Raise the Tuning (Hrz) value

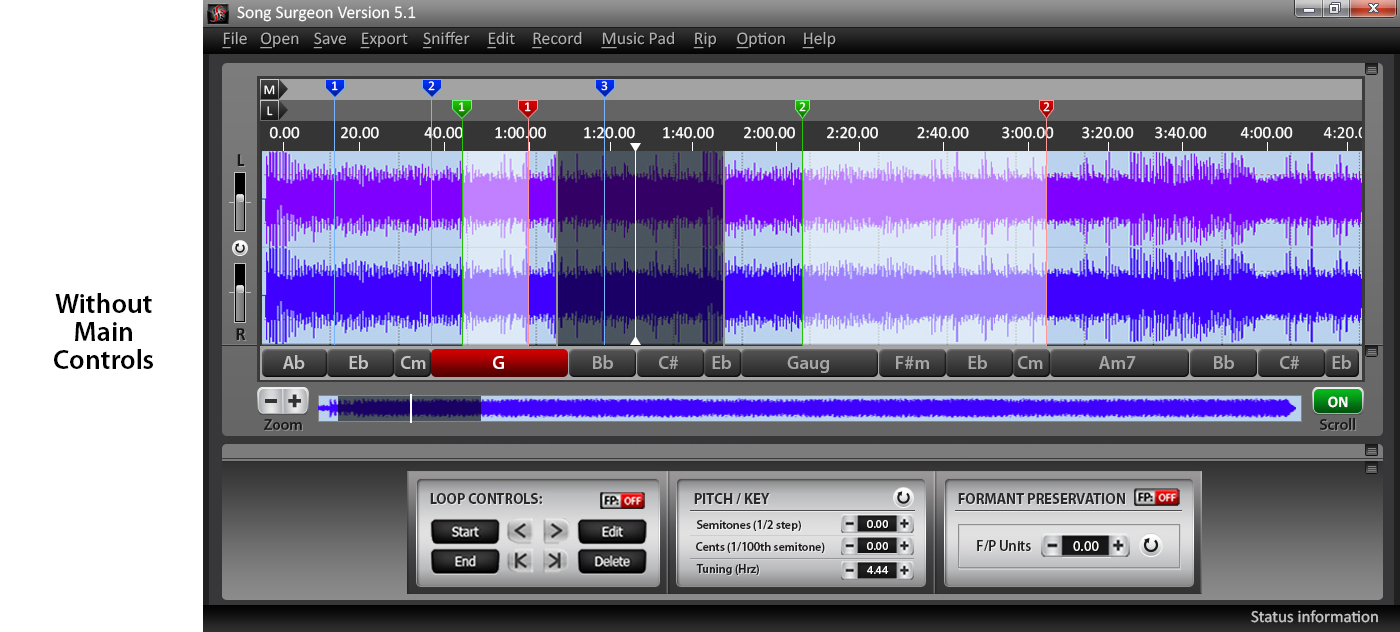[904, 570]
